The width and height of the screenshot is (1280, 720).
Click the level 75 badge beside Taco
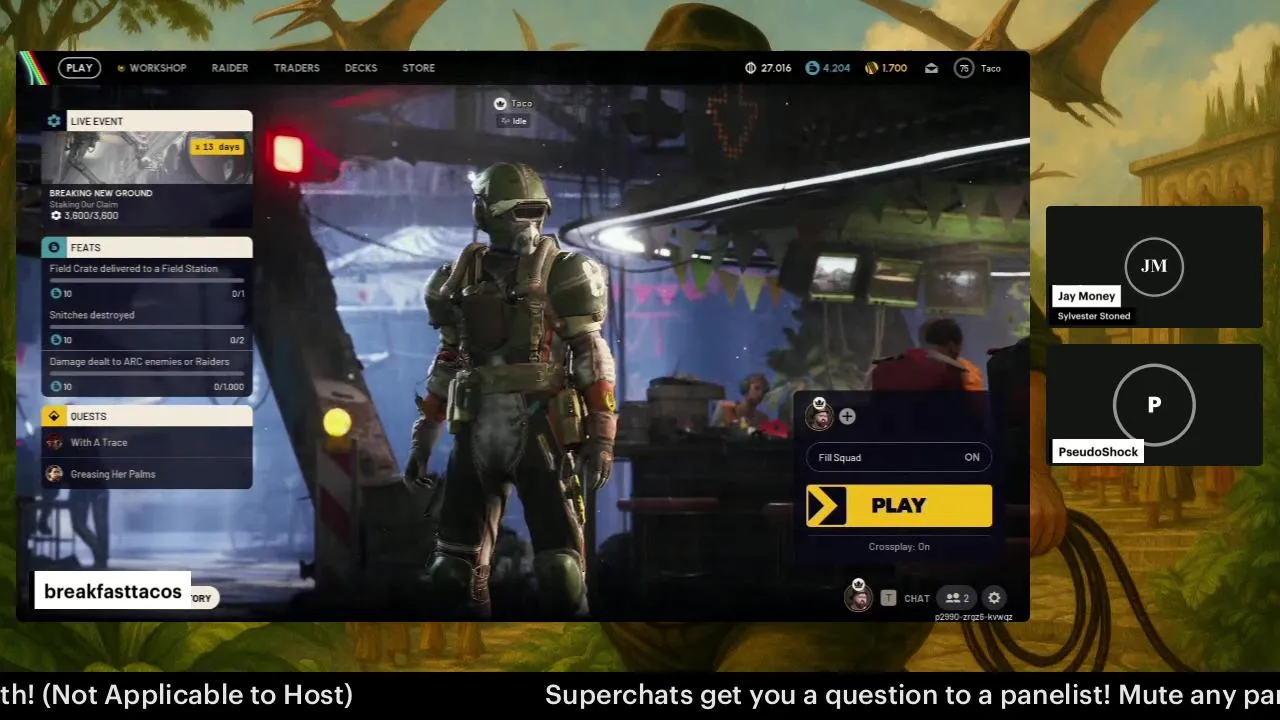pyautogui.click(x=963, y=68)
